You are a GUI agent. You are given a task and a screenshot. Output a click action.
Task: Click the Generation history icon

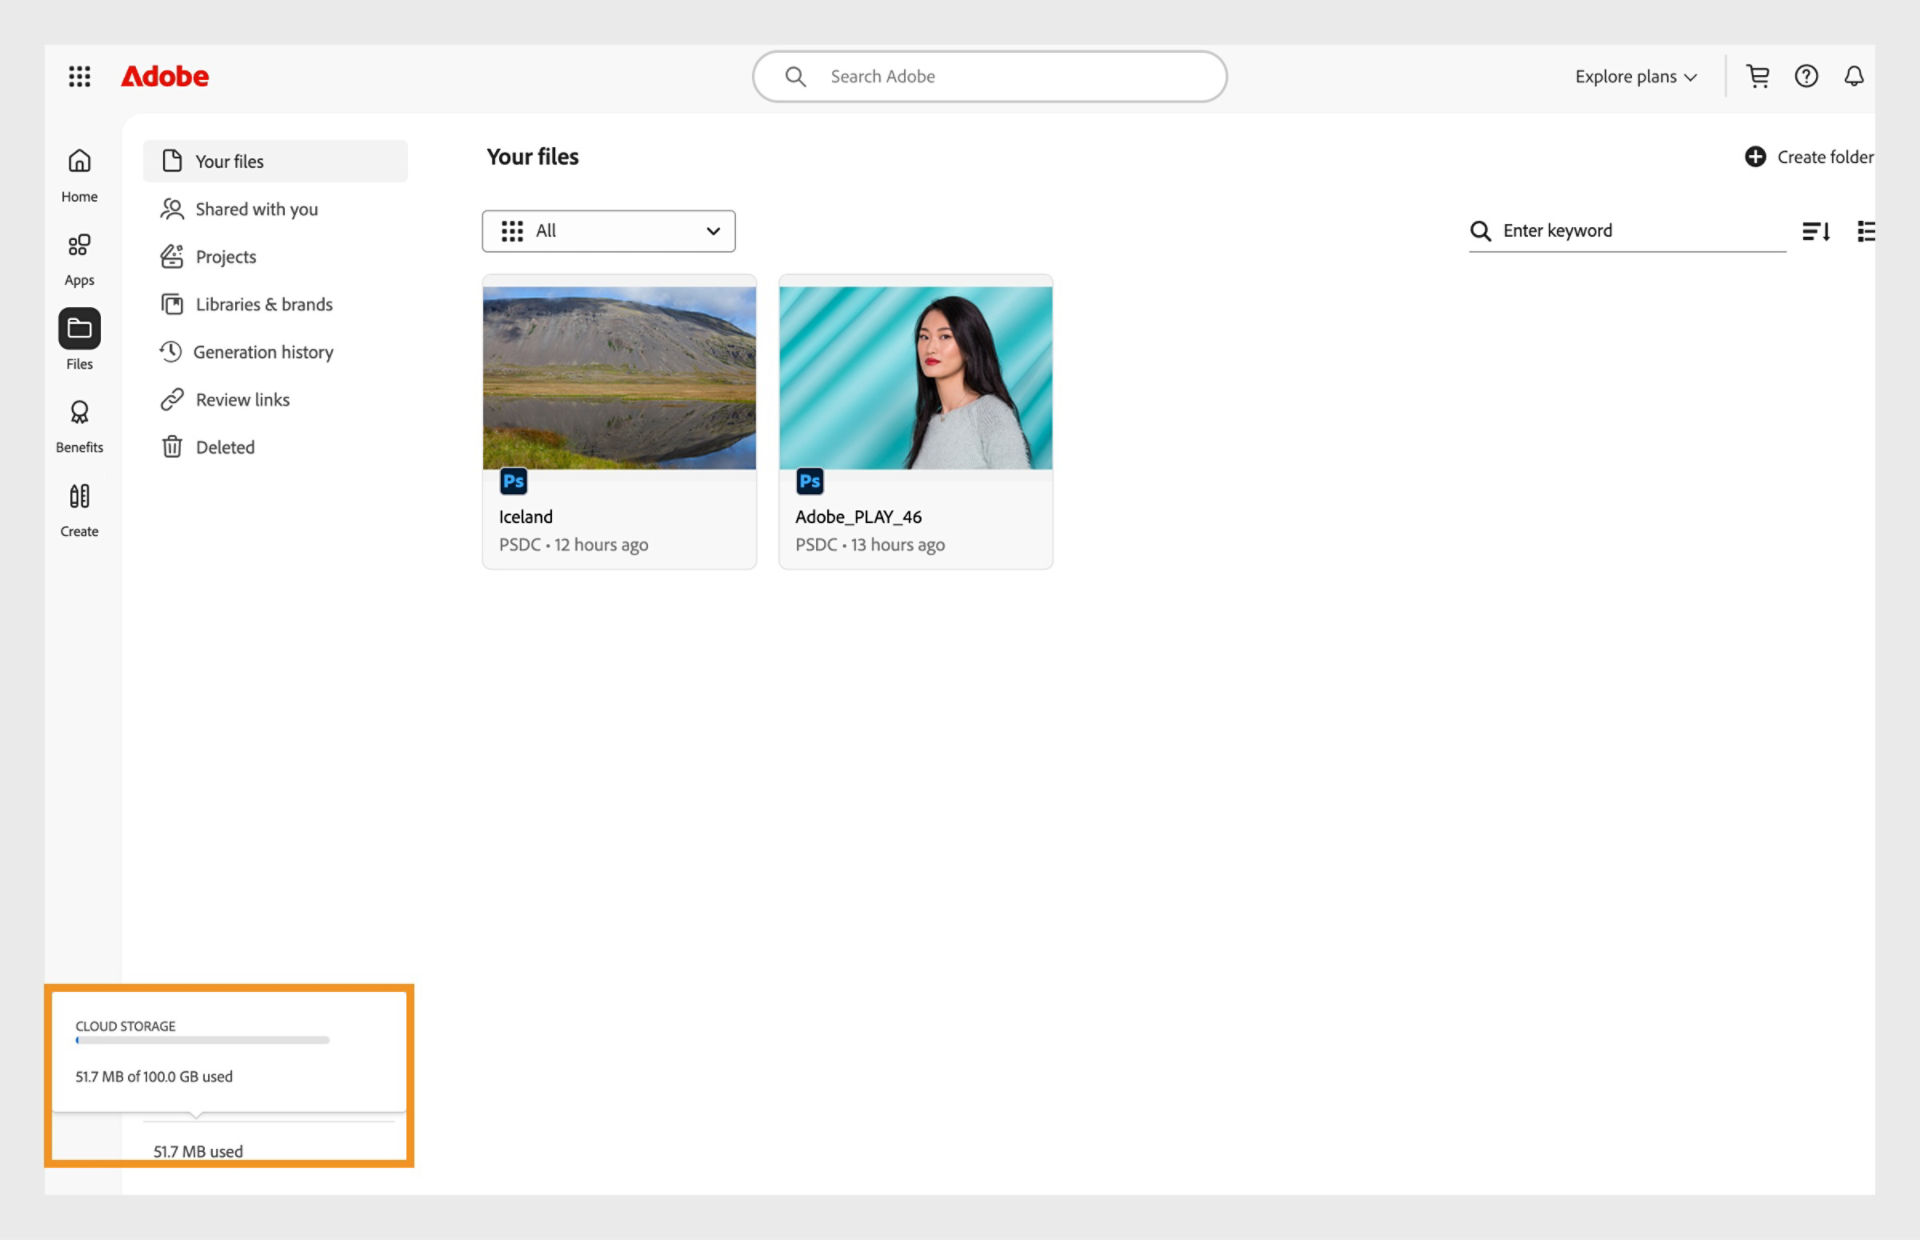(x=171, y=352)
